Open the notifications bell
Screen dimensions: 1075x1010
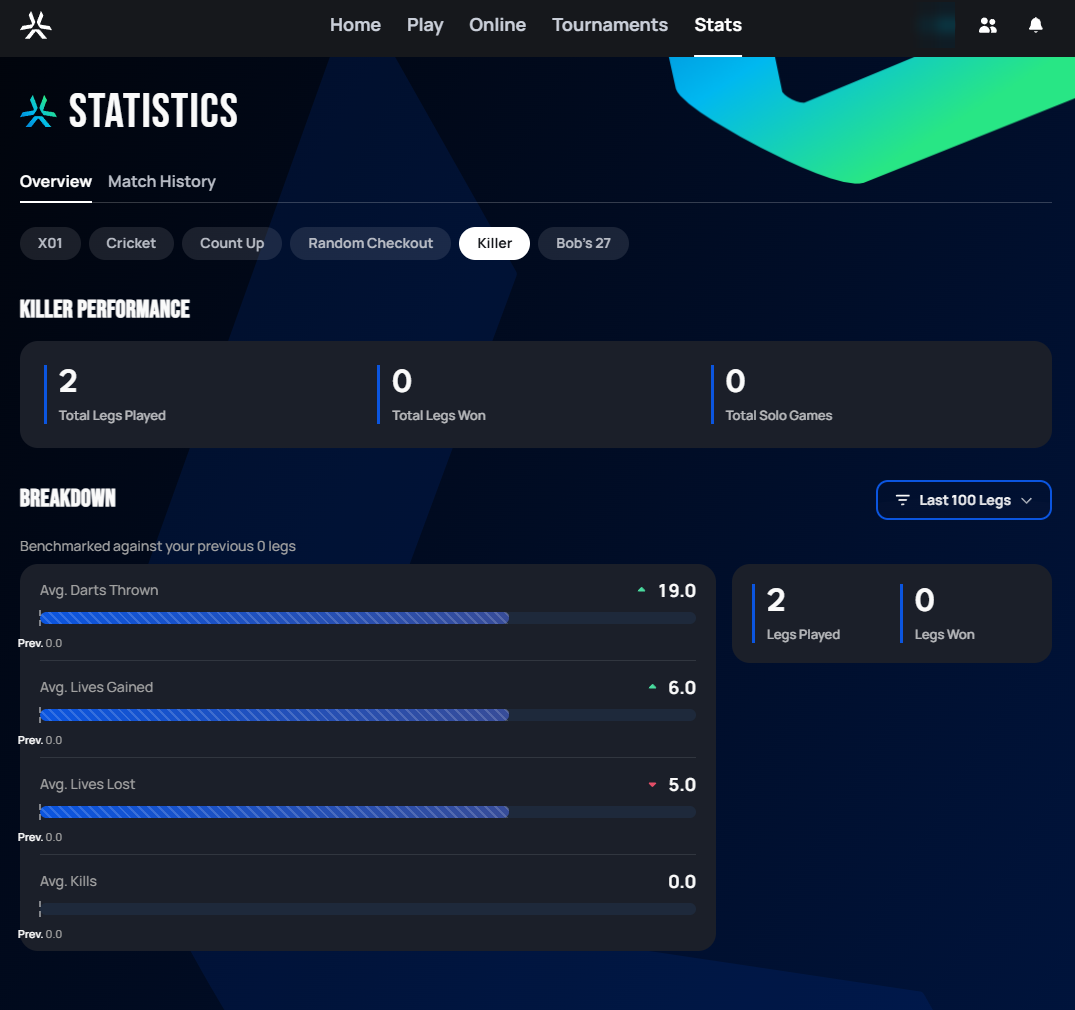[1035, 25]
